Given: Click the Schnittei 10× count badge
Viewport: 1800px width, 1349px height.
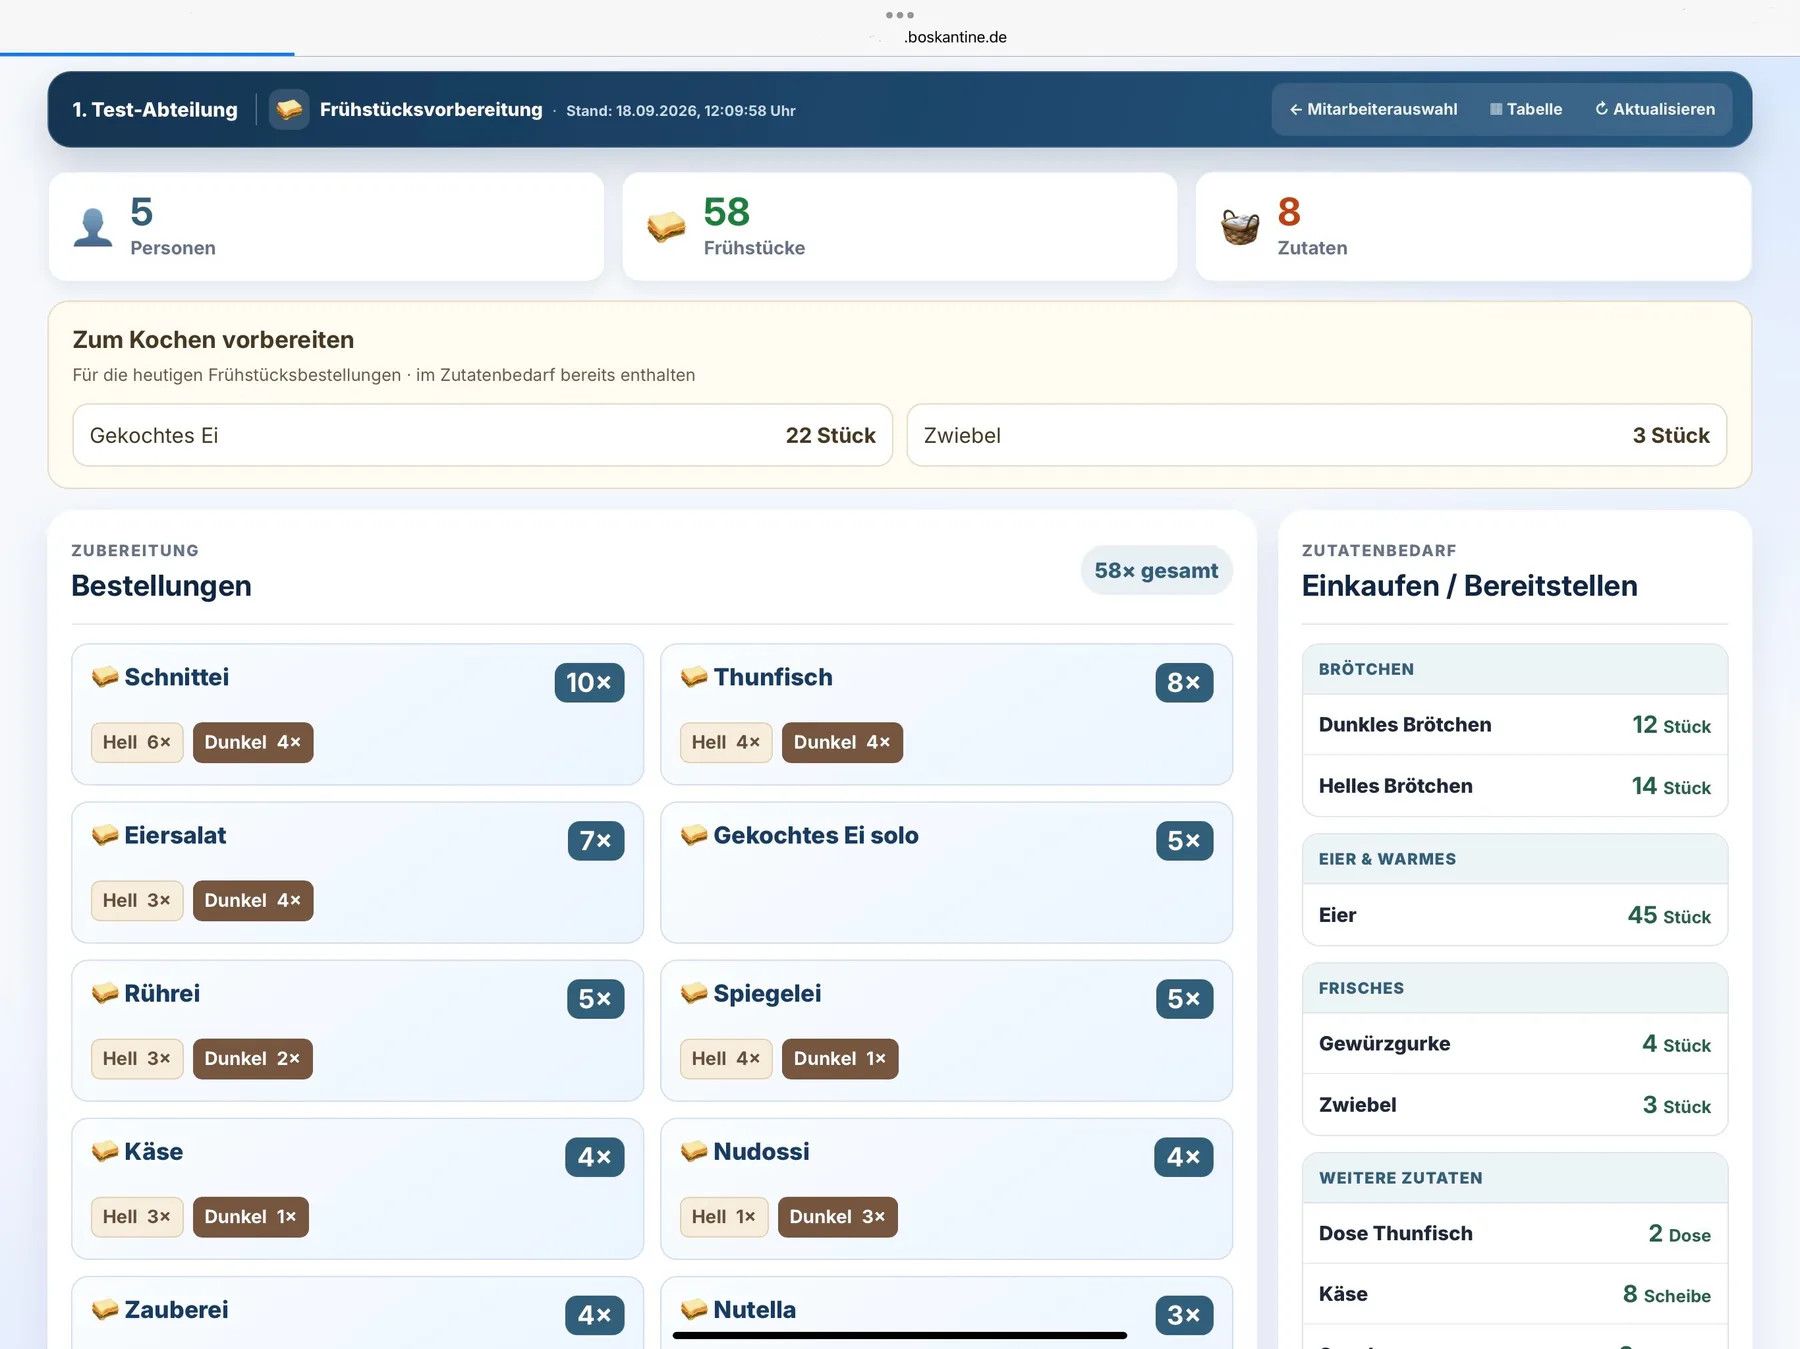Looking at the screenshot, I should coord(589,683).
